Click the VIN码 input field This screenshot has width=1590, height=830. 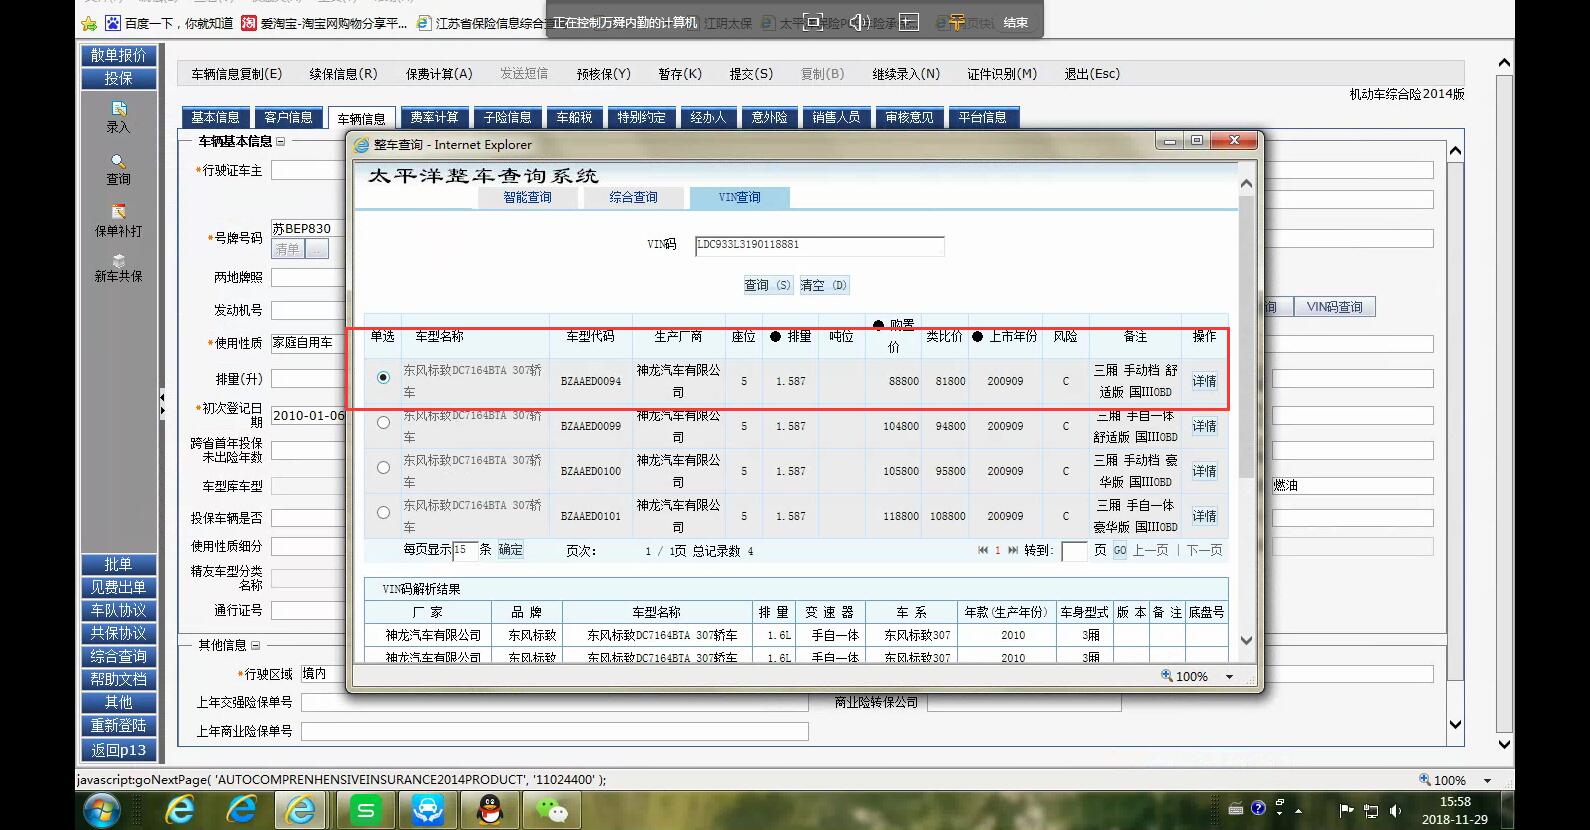820,246
